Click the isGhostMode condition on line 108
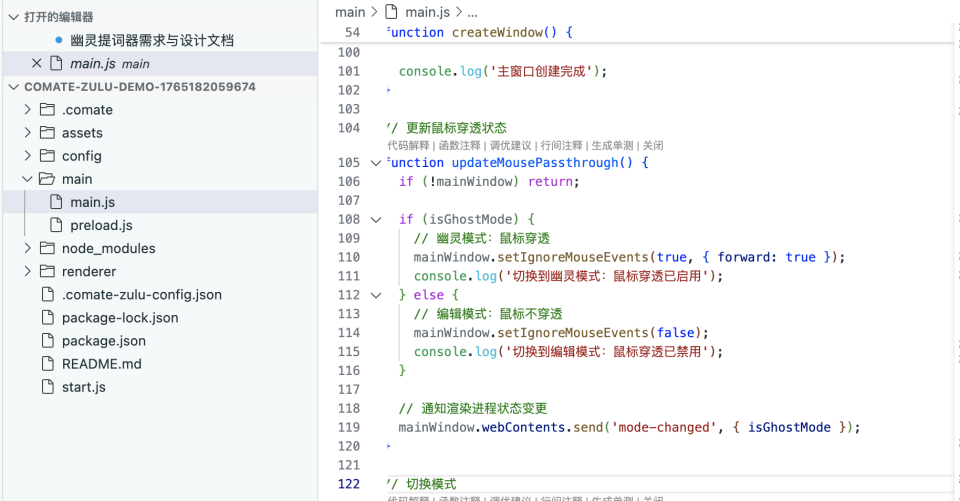The image size is (960, 501). coord(470,220)
